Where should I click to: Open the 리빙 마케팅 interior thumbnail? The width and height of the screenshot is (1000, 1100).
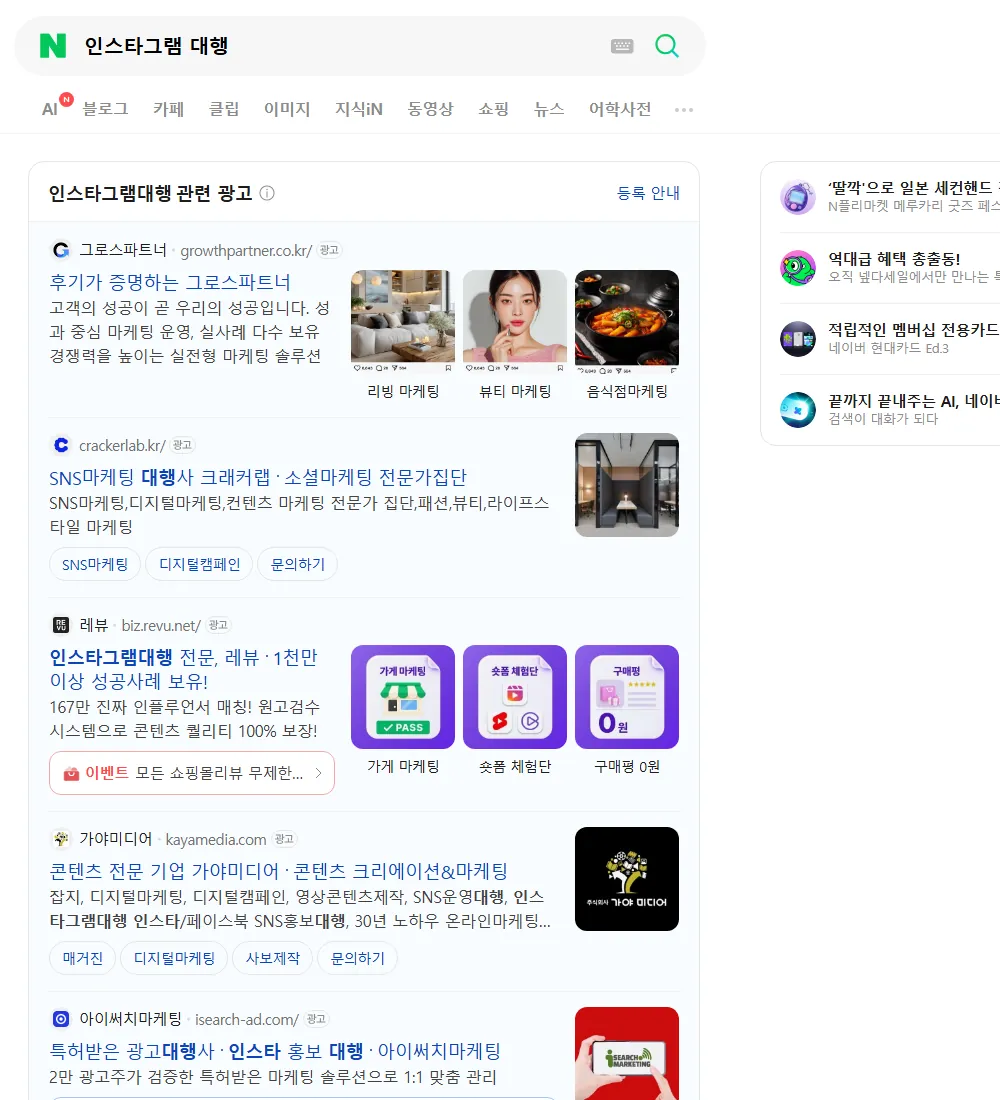point(403,322)
